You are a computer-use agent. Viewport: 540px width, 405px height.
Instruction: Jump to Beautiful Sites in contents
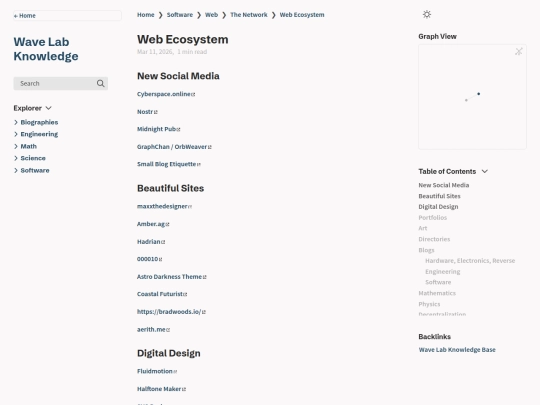point(439,196)
